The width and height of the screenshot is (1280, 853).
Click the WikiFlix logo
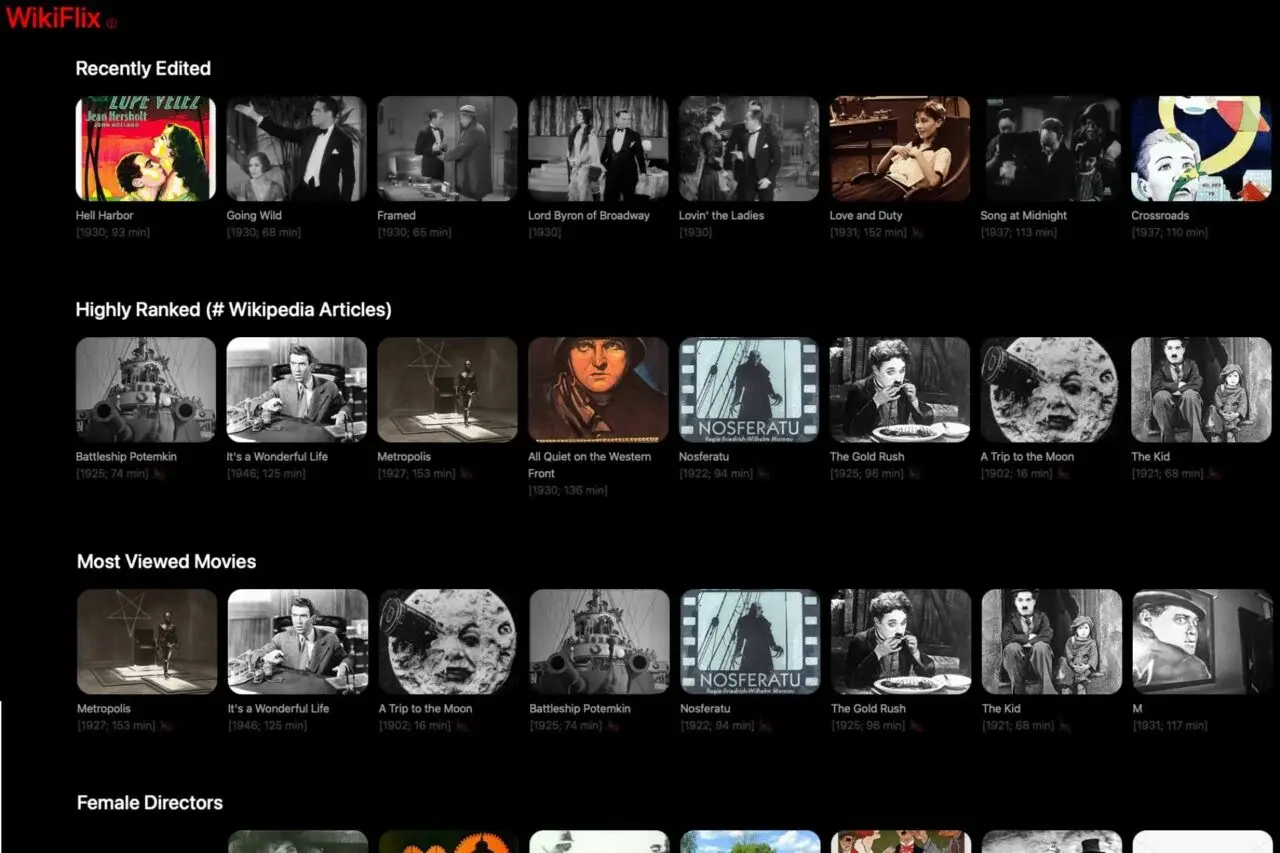pos(52,18)
